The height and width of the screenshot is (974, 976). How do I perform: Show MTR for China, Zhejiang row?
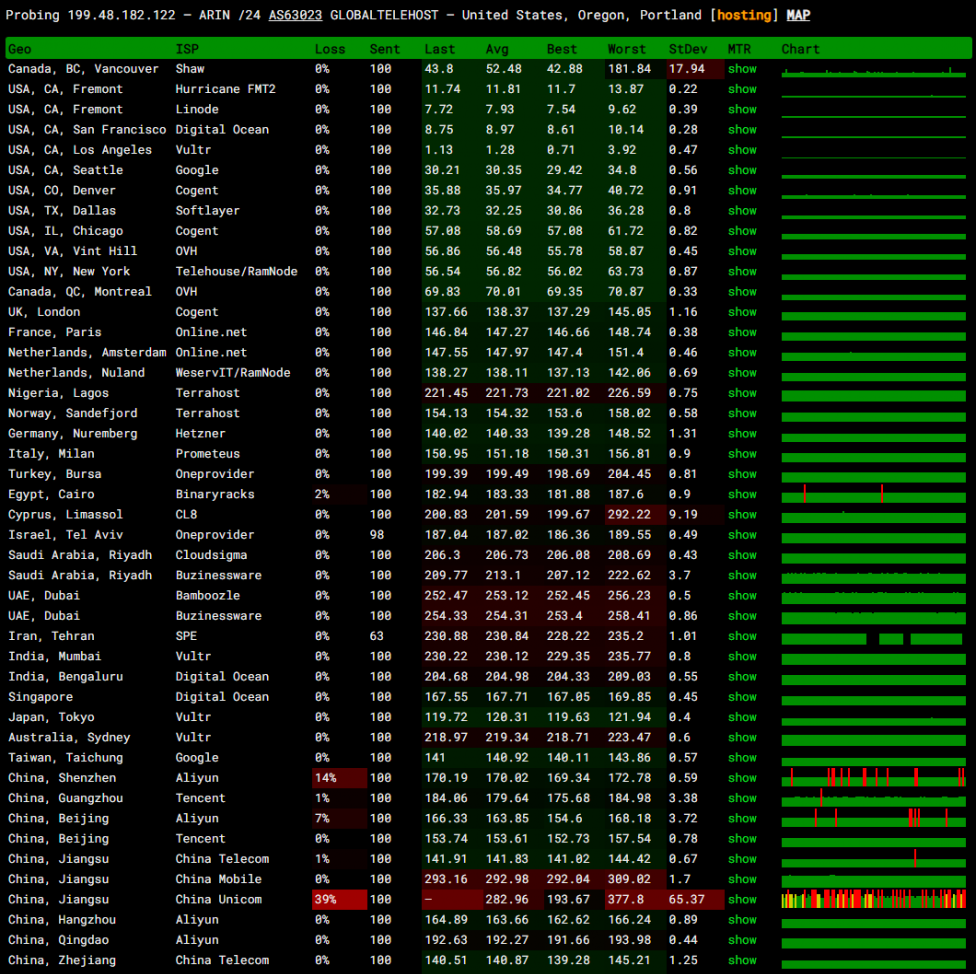pyautogui.click(x=742, y=961)
